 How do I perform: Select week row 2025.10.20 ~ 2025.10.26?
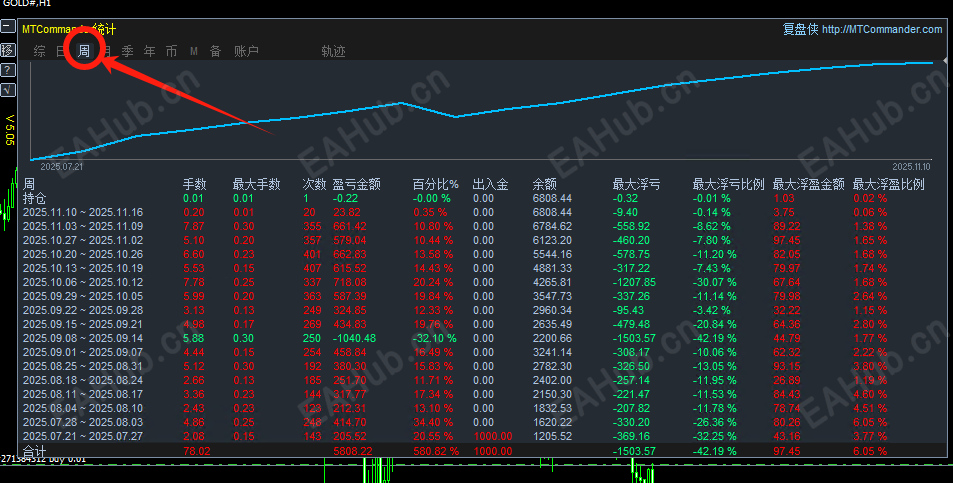pos(83,254)
